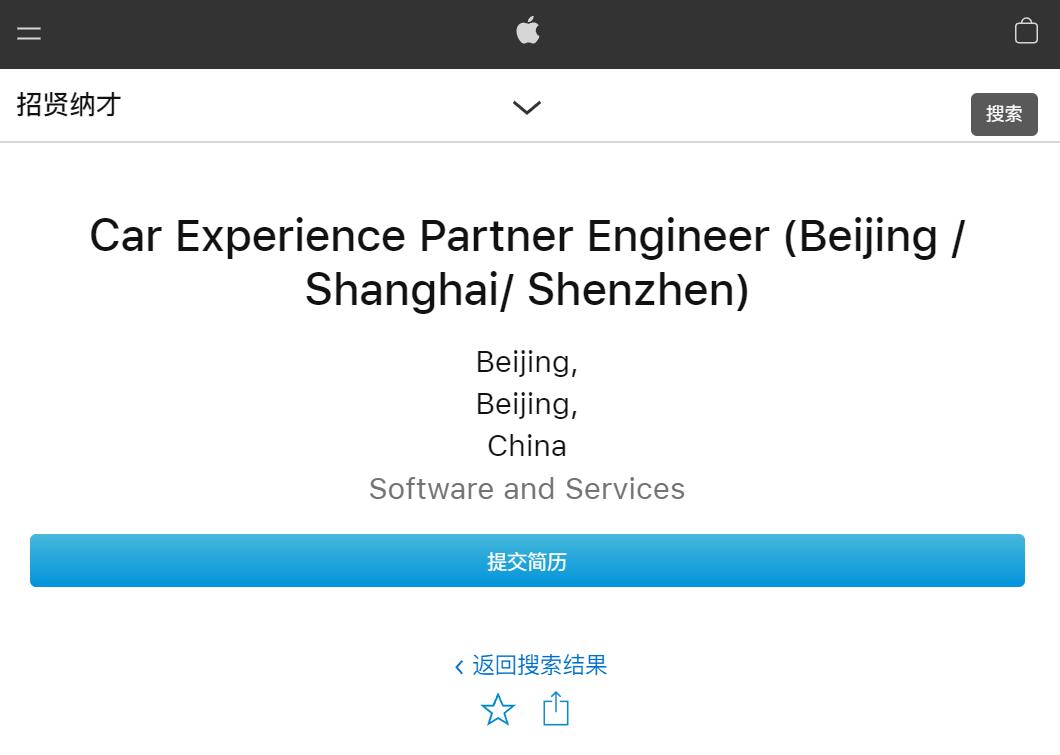Click the share icon below the job listing
Screen dimensions: 1060x755
pos(555,708)
